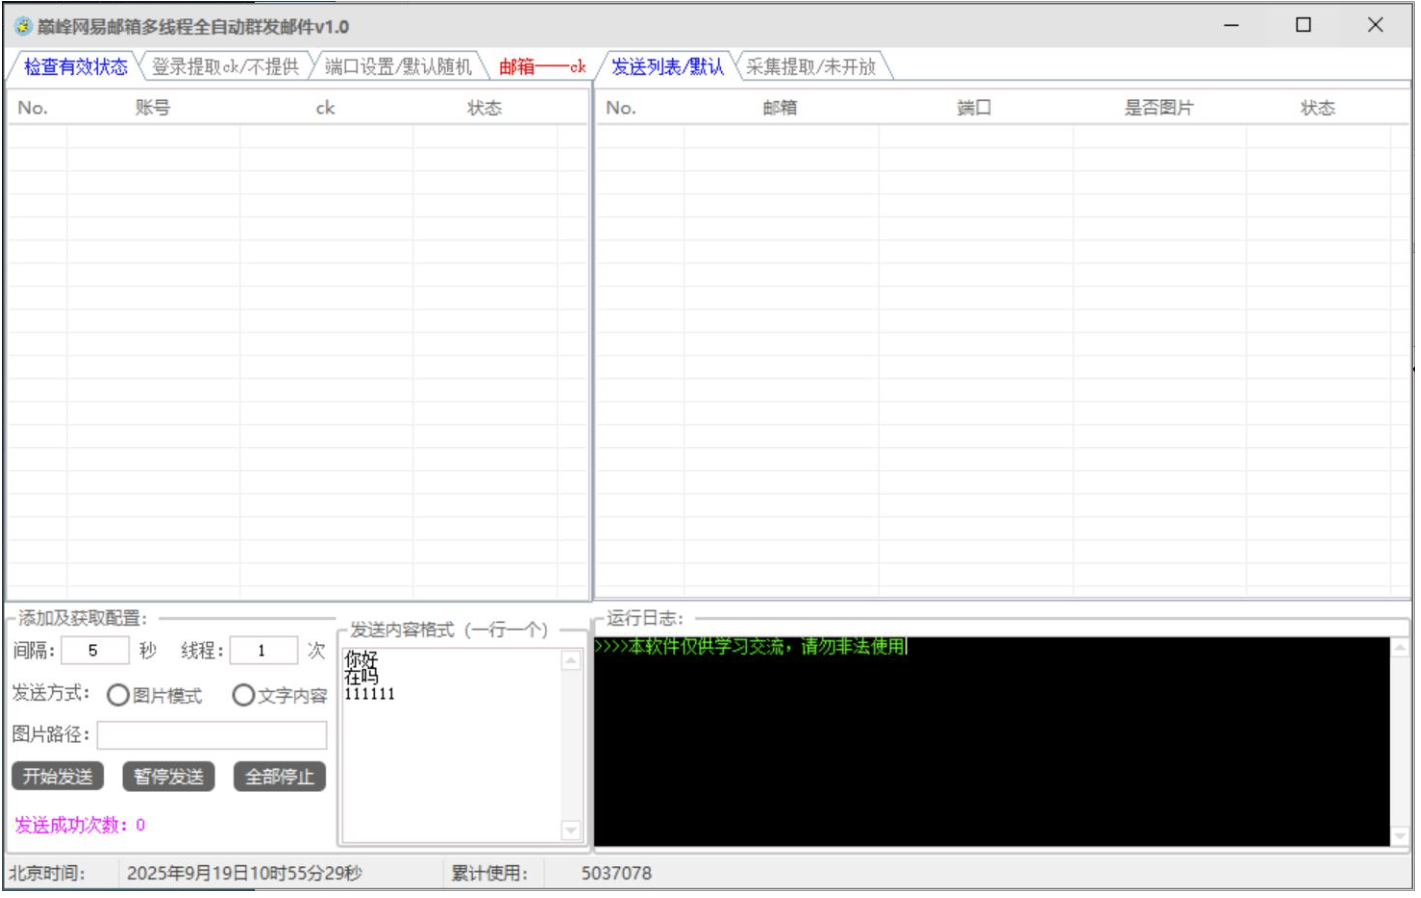The height and width of the screenshot is (898, 1421).
Task: Switch to the 登录提取ck/不提供 tab
Action: (225, 67)
